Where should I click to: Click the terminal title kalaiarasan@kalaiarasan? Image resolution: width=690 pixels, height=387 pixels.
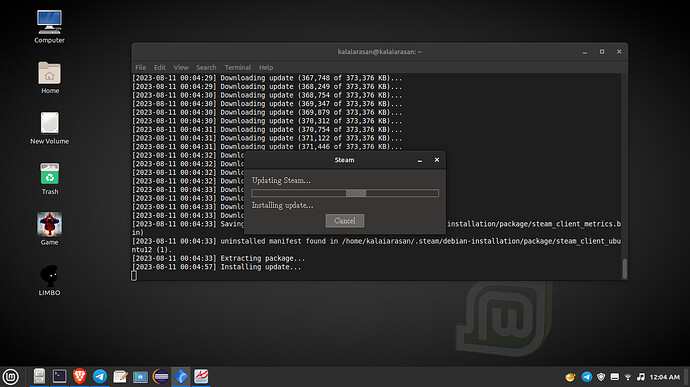[379, 52]
